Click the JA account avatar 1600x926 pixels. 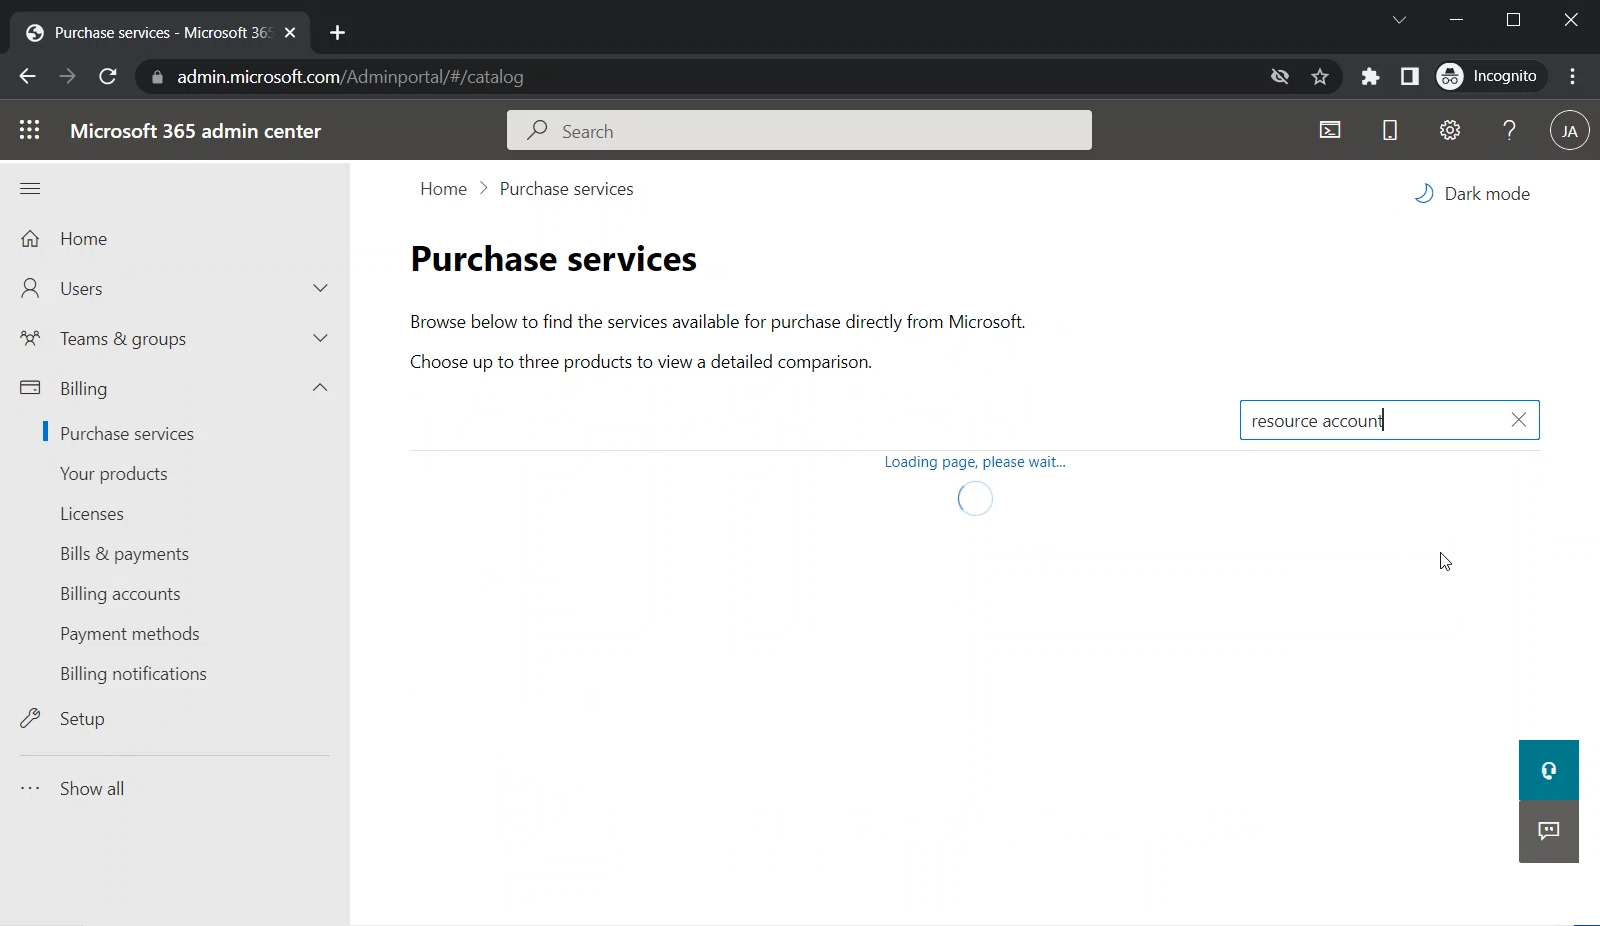[1569, 131]
